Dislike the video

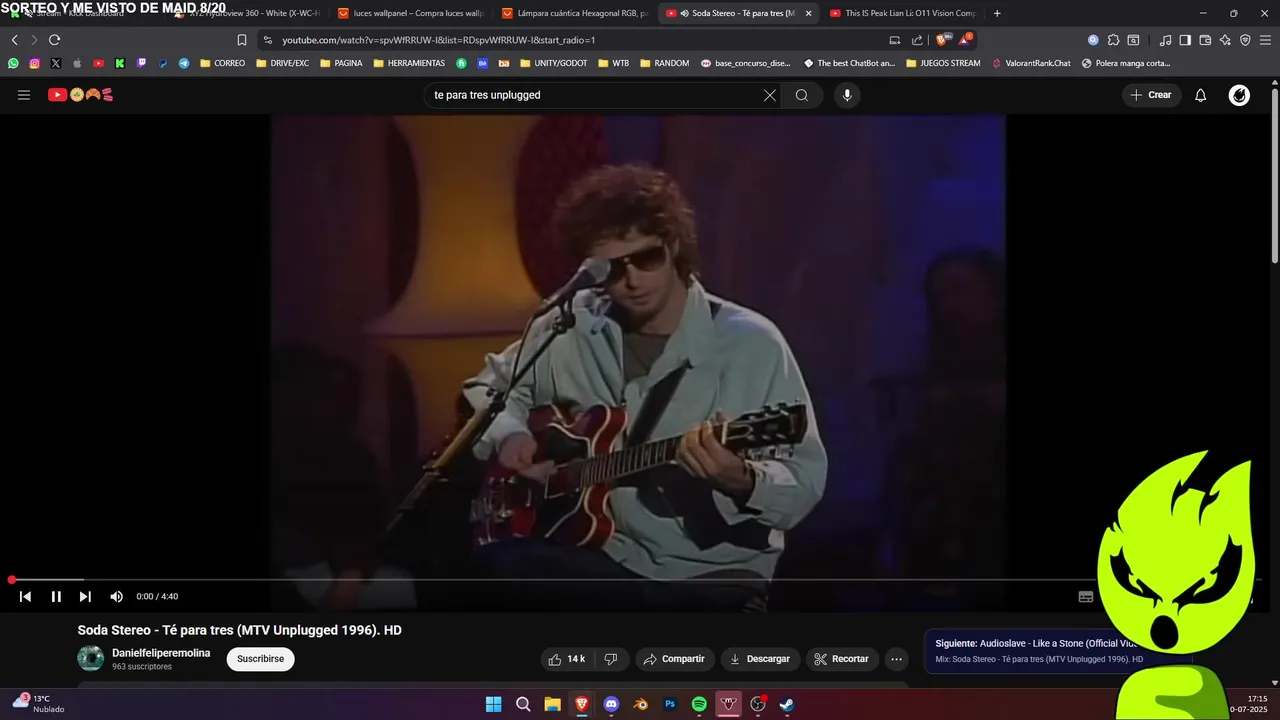pos(611,659)
